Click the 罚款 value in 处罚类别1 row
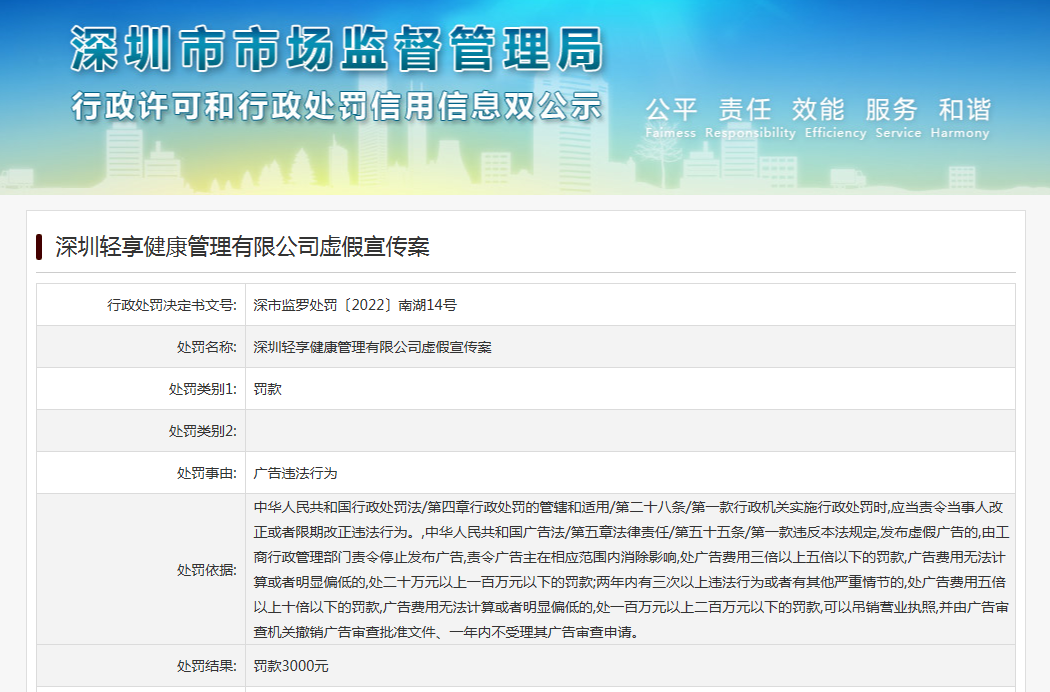The image size is (1050, 692). 267,389
